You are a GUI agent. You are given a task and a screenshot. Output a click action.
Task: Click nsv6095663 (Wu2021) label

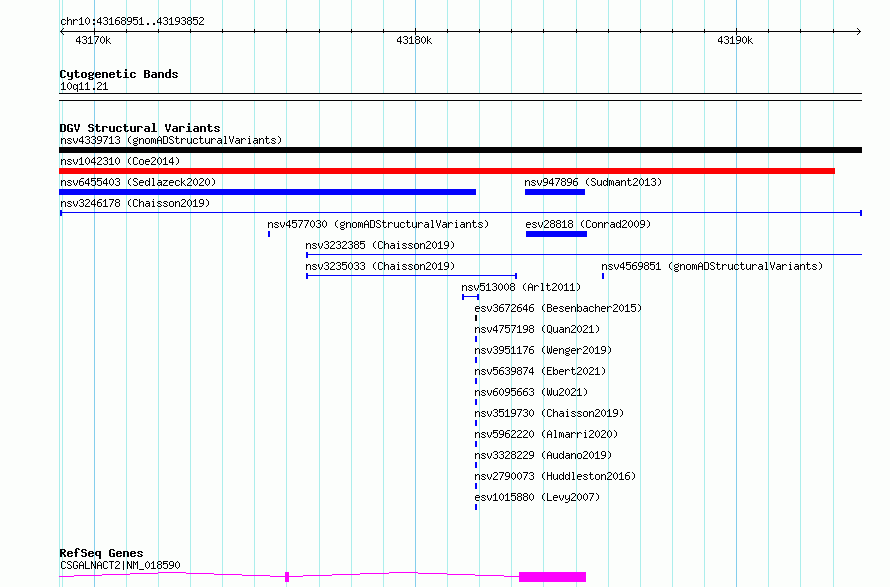[x=531, y=392]
